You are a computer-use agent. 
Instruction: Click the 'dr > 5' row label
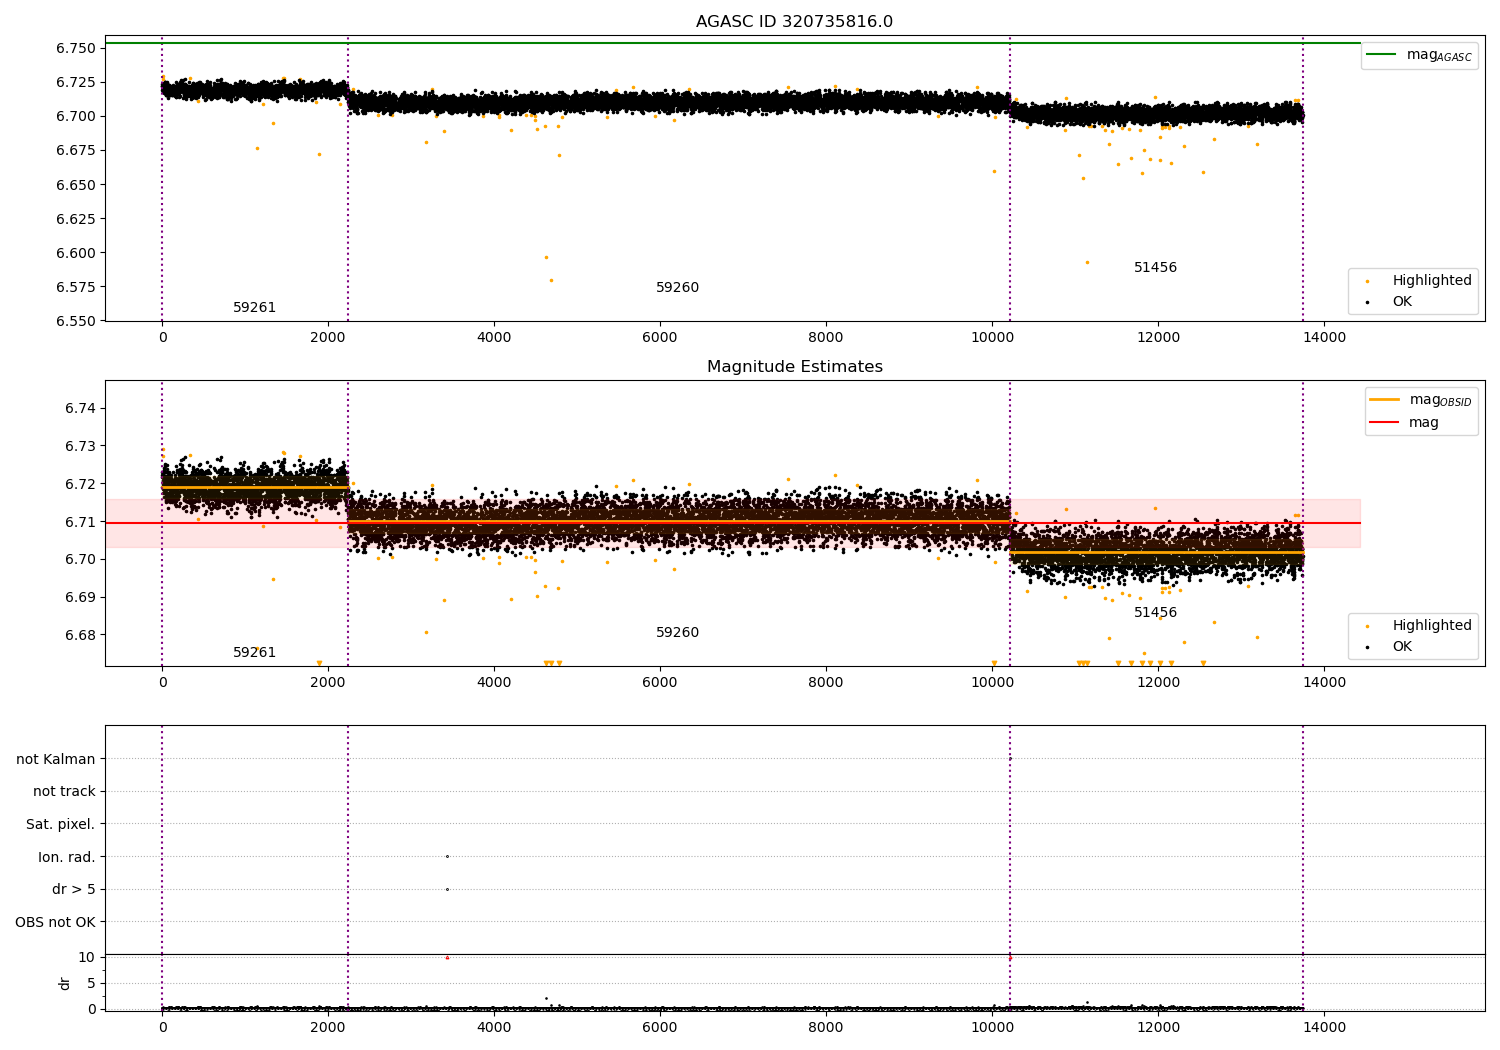coord(74,890)
